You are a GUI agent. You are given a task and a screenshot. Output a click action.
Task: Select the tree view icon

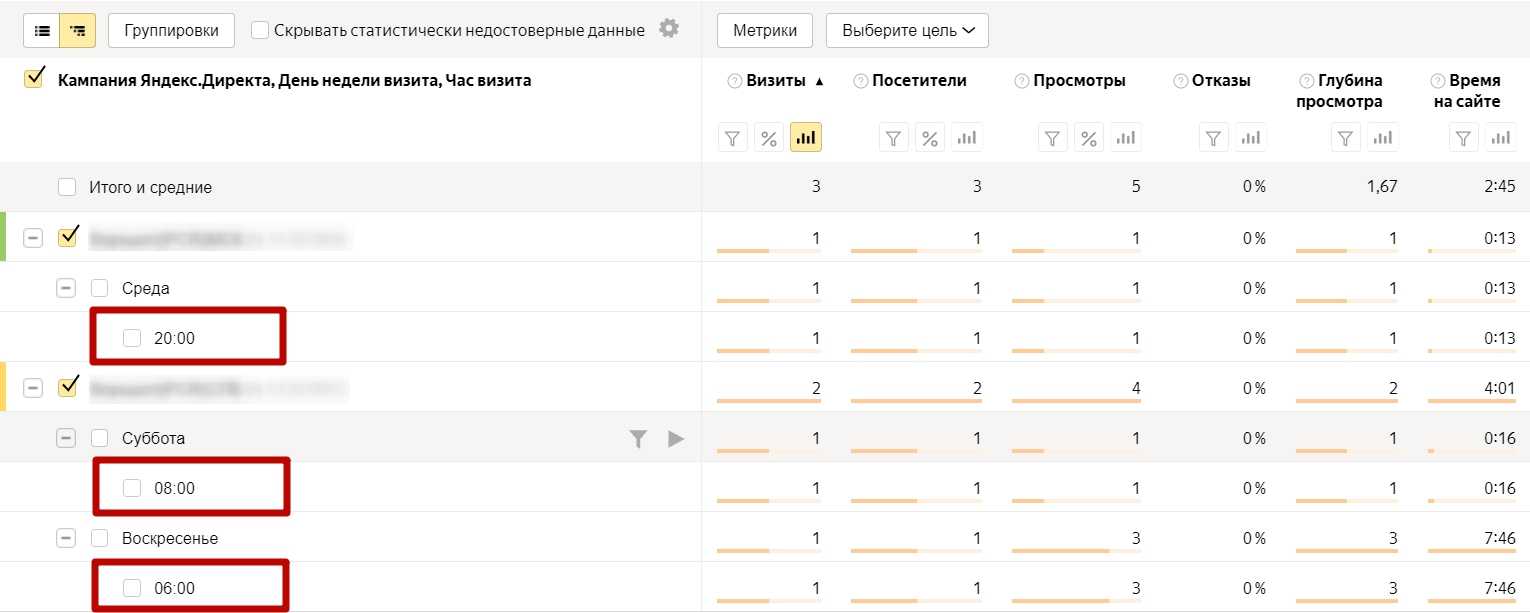[77, 31]
